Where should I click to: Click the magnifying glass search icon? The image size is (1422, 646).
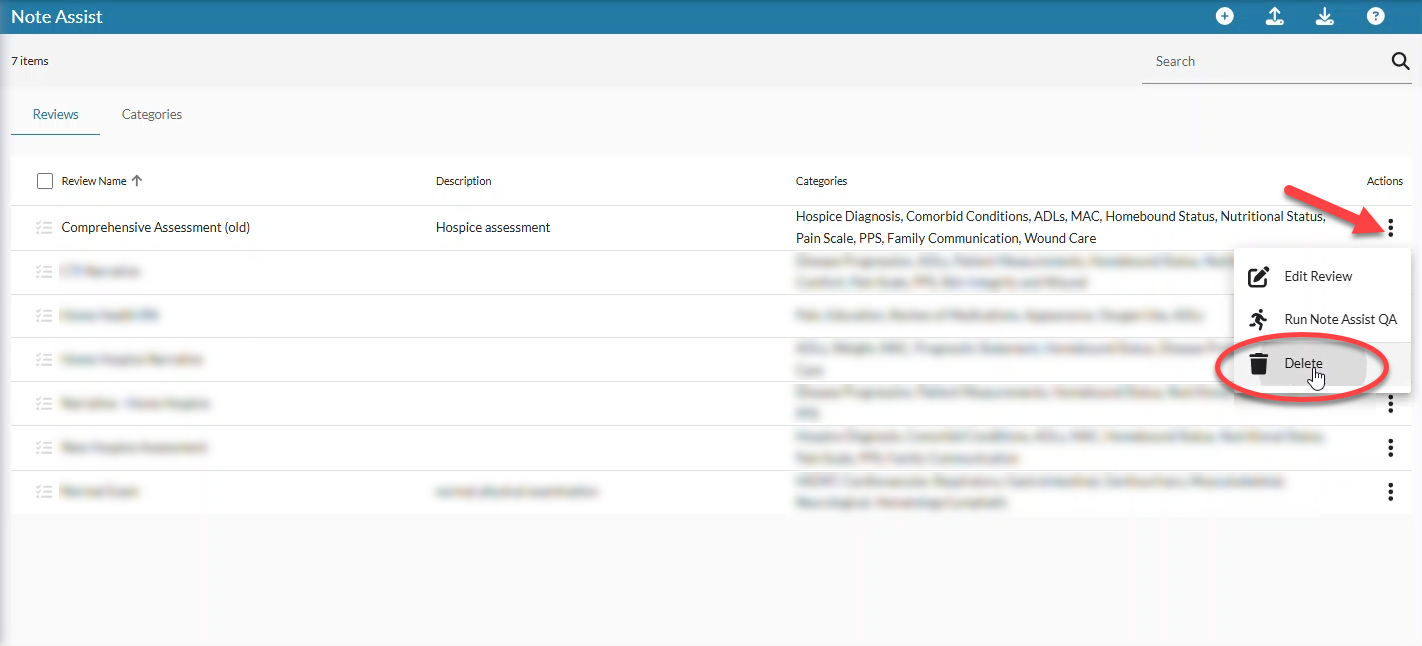pyautogui.click(x=1400, y=61)
